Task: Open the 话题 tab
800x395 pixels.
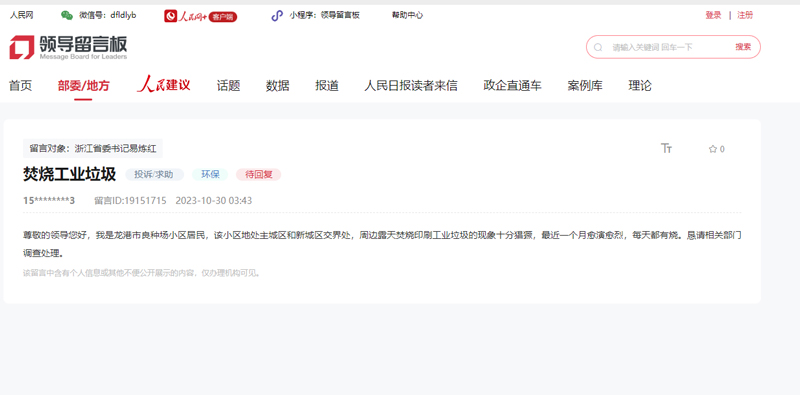Action: (228, 86)
